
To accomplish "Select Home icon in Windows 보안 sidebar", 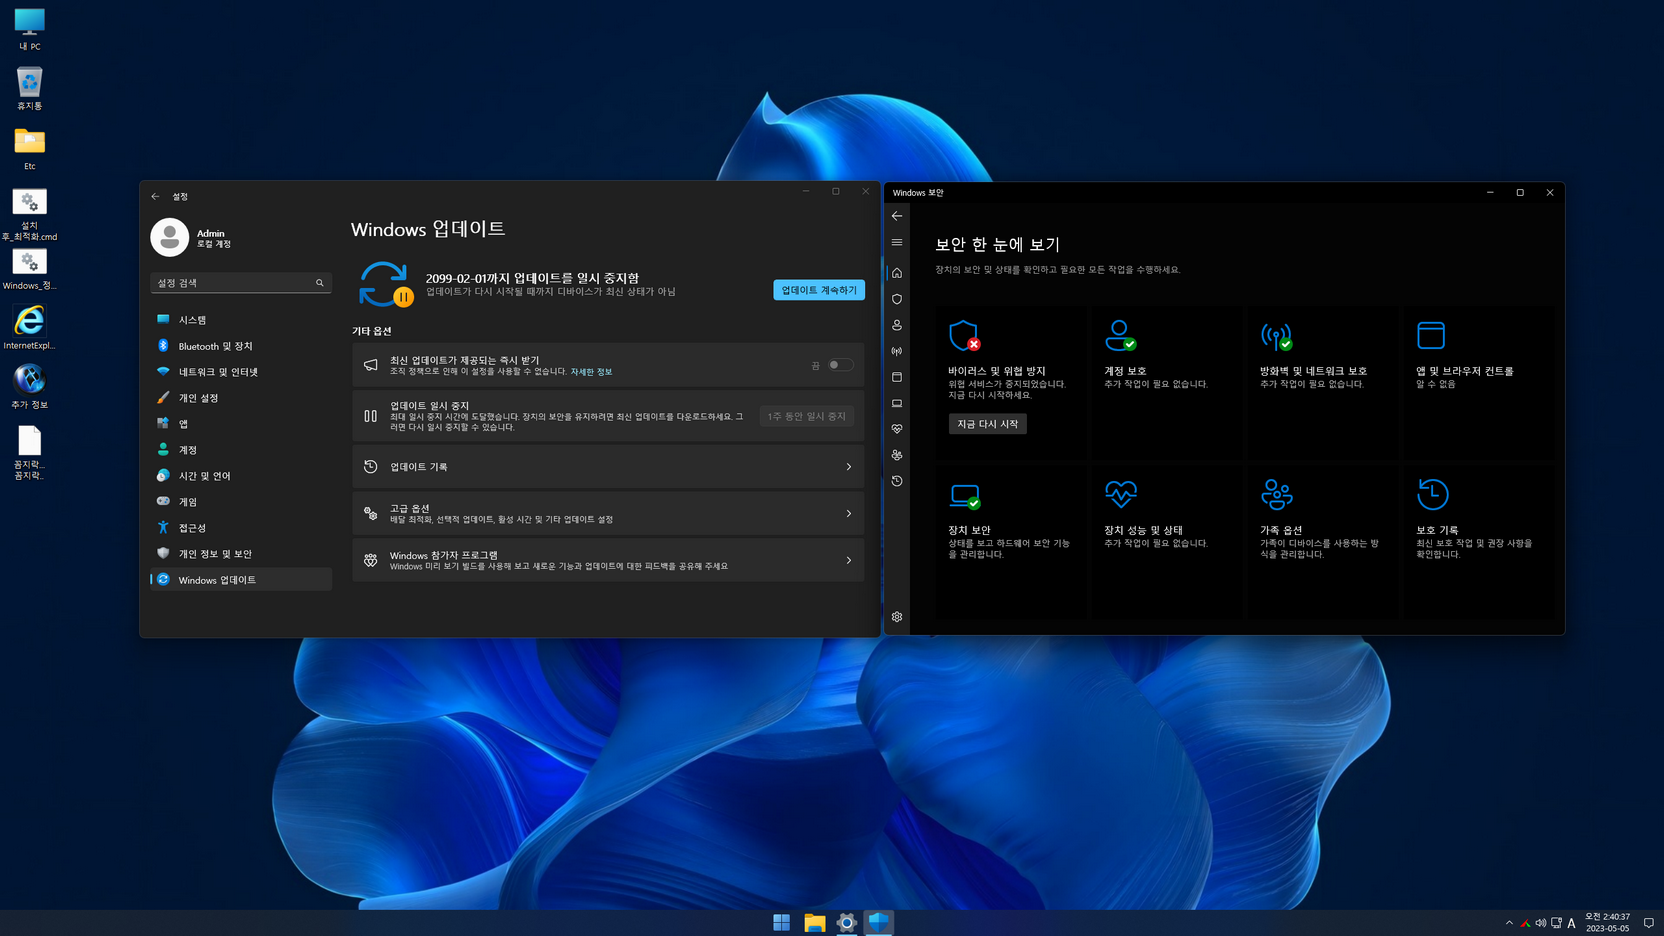I will [897, 273].
